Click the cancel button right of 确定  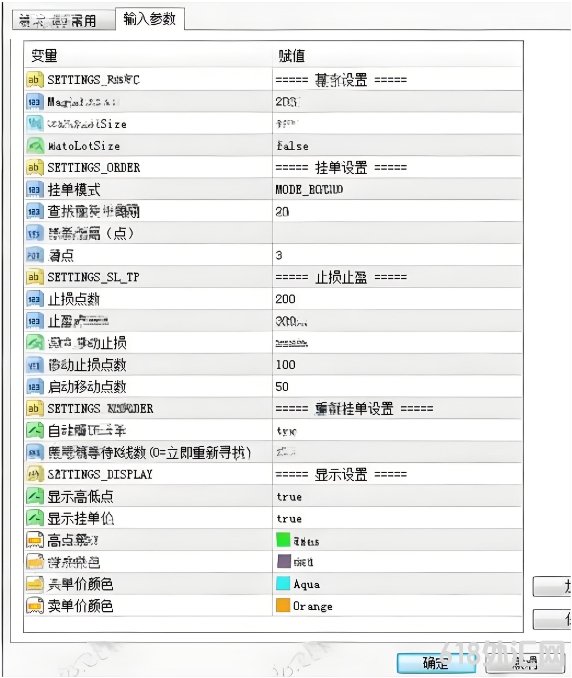click(x=525, y=662)
